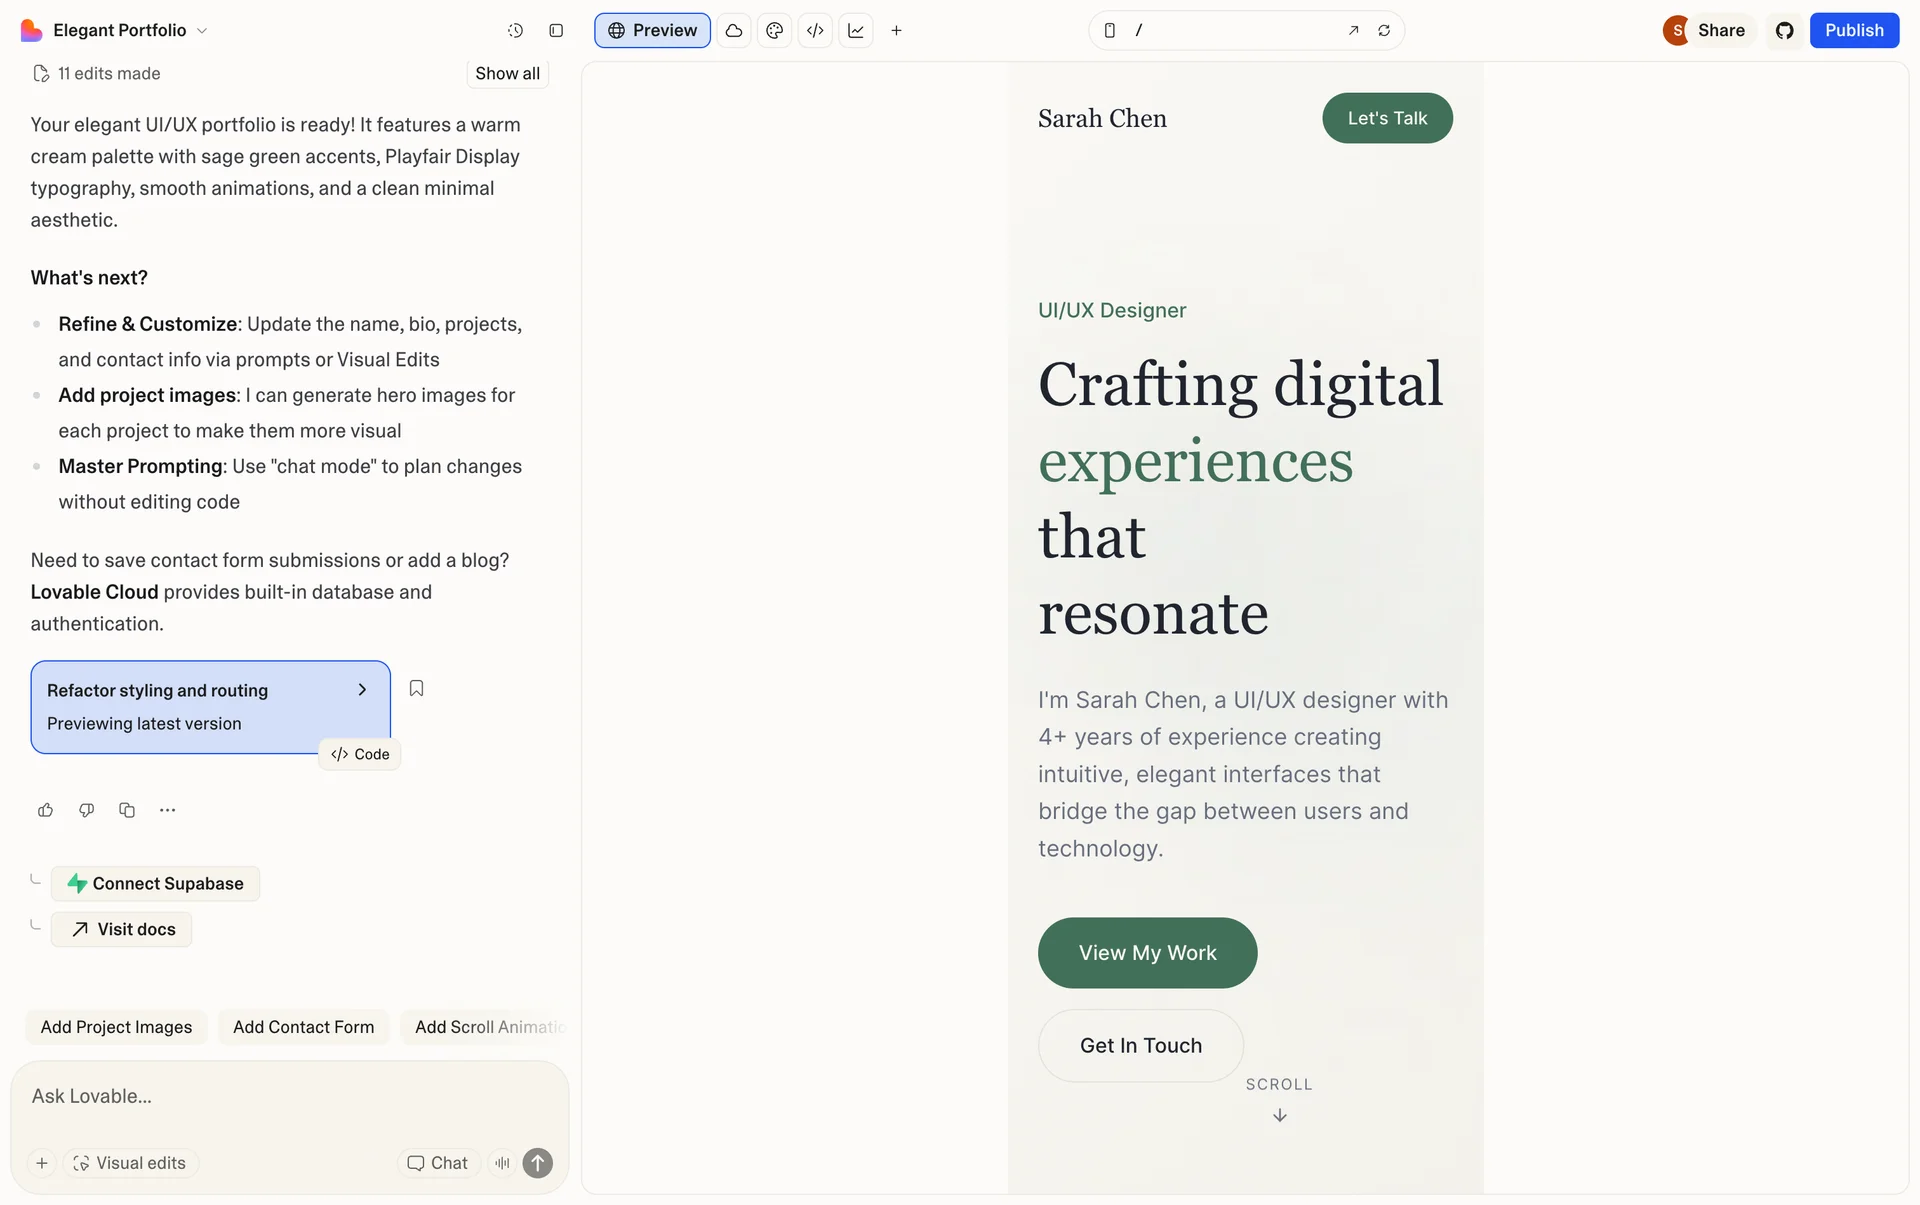Toggle Visual edits mode
The height and width of the screenshot is (1205, 1920).
click(x=130, y=1163)
